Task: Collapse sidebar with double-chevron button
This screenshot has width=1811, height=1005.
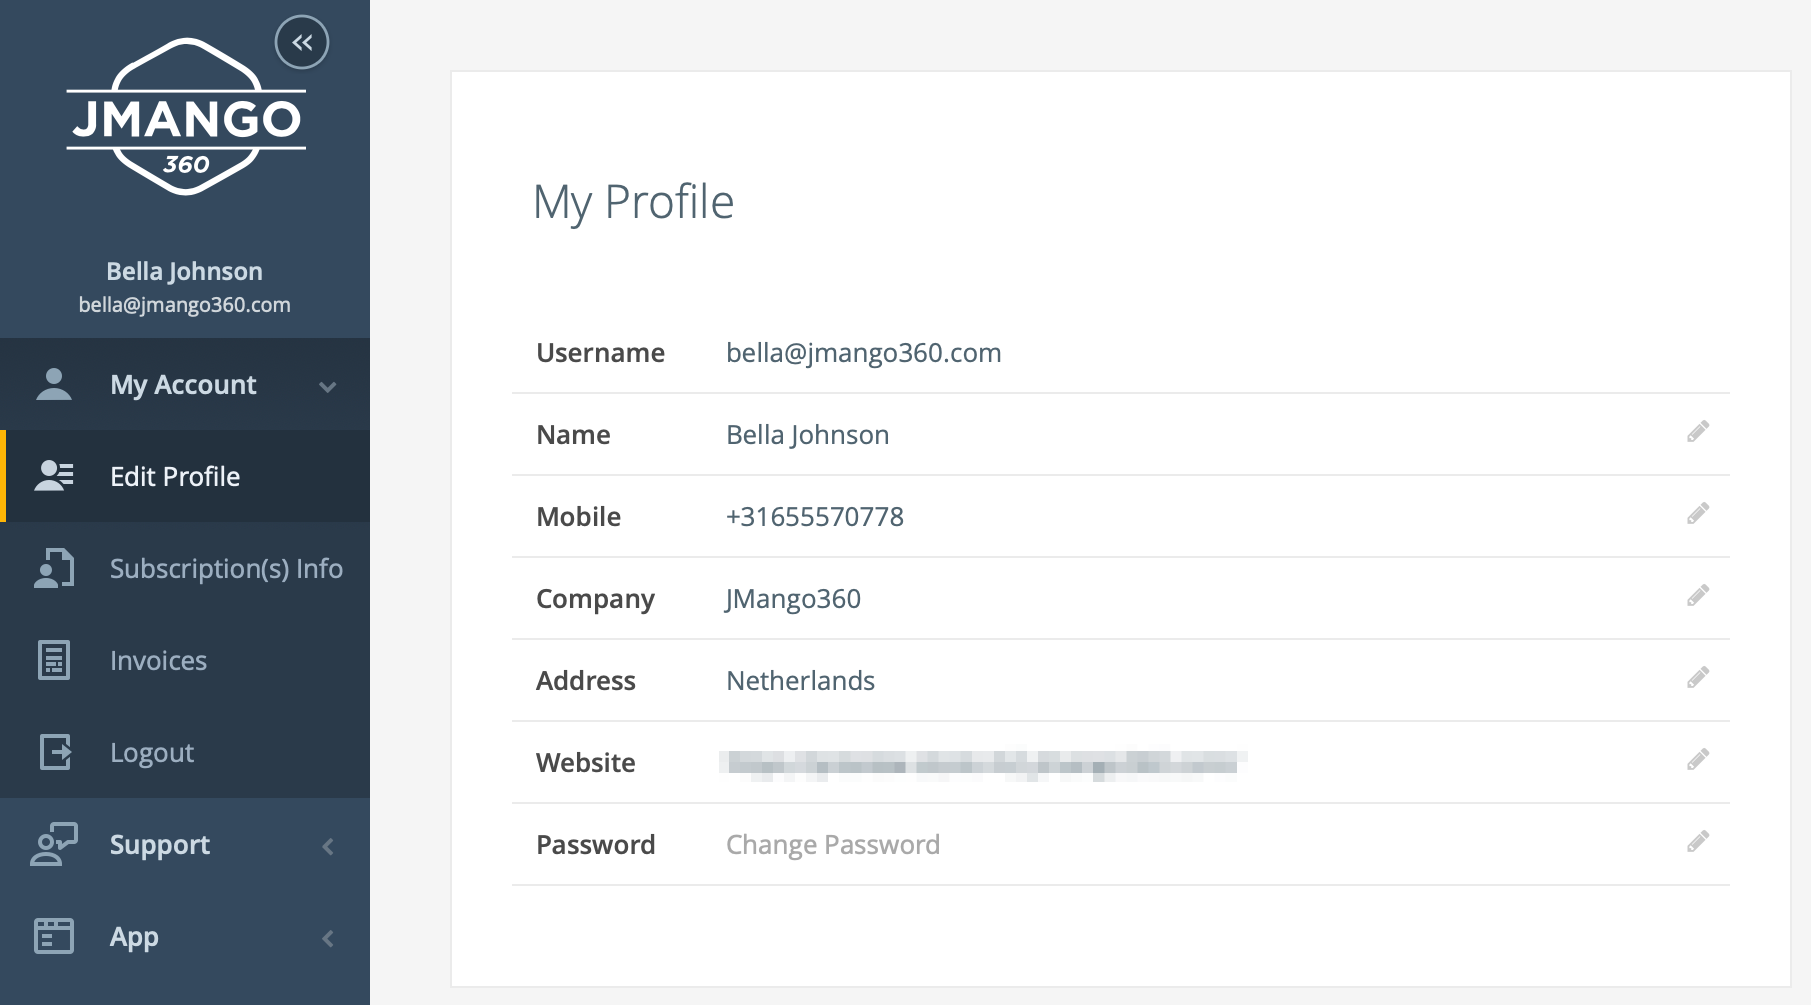Action: [302, 42]
